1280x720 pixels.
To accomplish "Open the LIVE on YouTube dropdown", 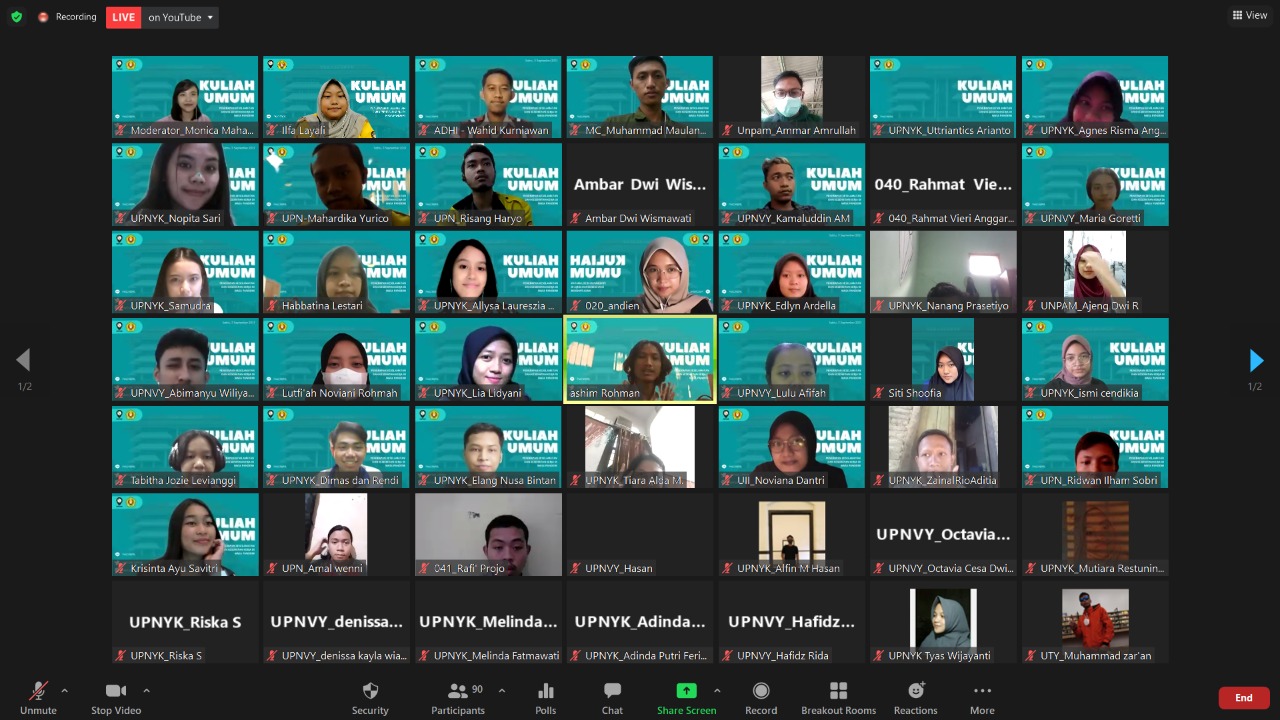I will pos(181,17).
